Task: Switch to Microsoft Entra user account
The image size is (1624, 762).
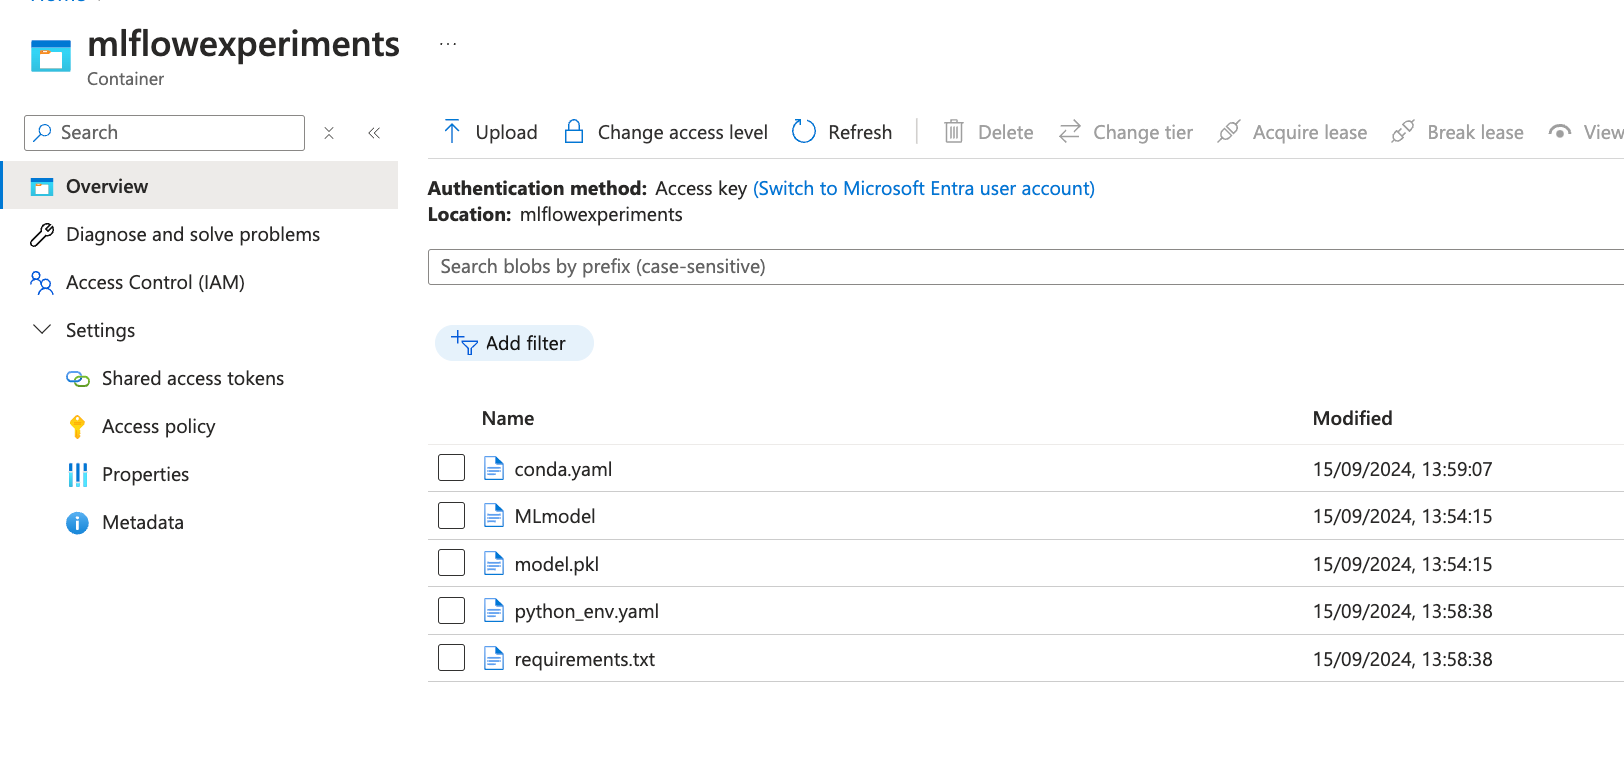Action: [x=923, y=188]
